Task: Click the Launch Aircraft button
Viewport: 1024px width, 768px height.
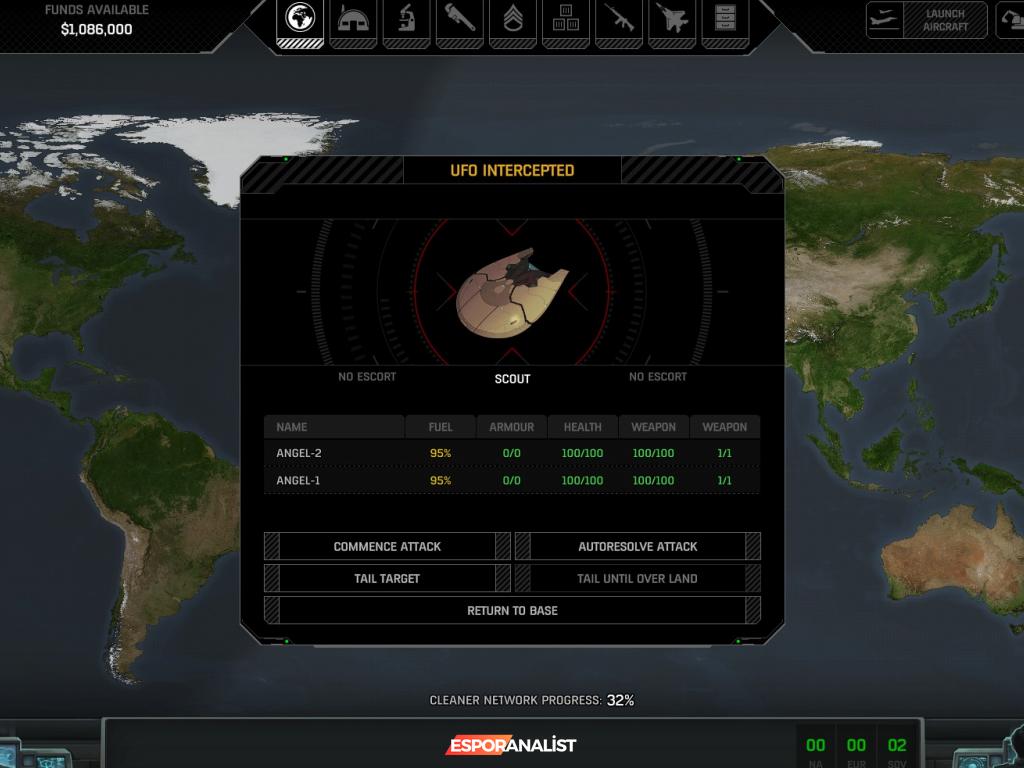Action: [x=927, y=20]
